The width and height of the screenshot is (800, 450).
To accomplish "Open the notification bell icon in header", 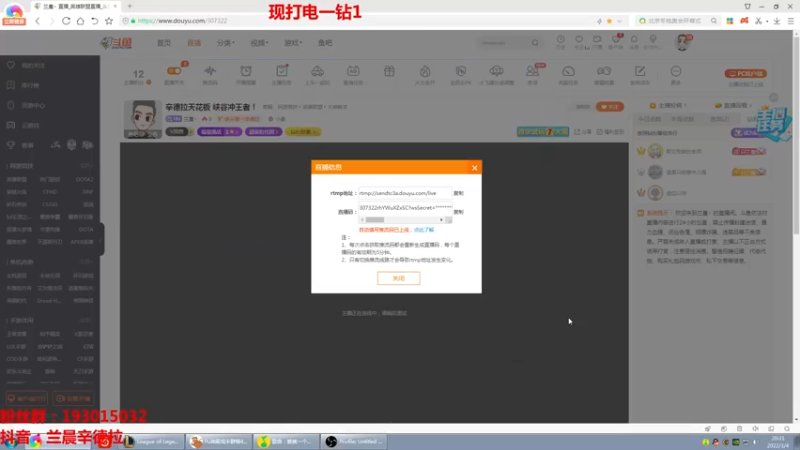I will coord(634,42).
